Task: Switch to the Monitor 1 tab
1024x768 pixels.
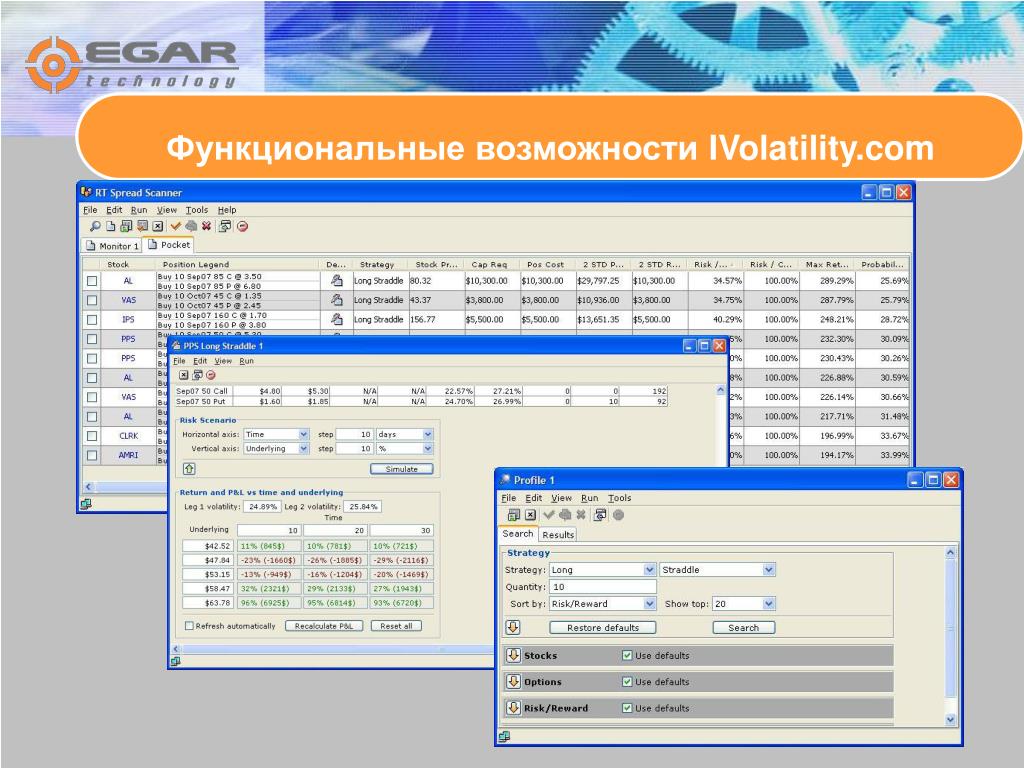Action: pos(112,246)
